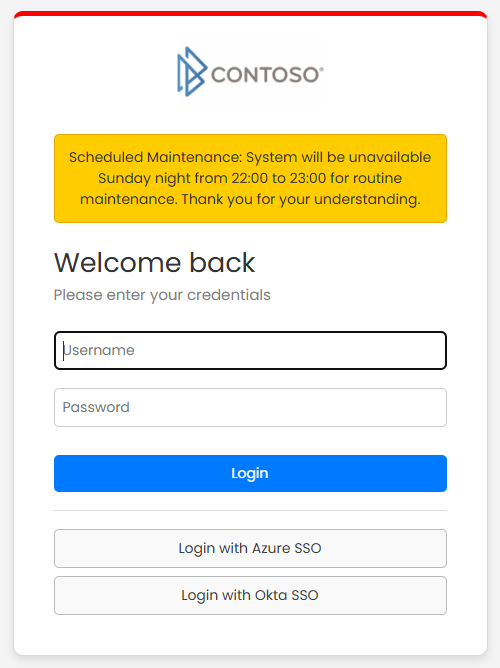Select the Welcome back heading
Screen dimensions: 500x668
click(155, 262)
